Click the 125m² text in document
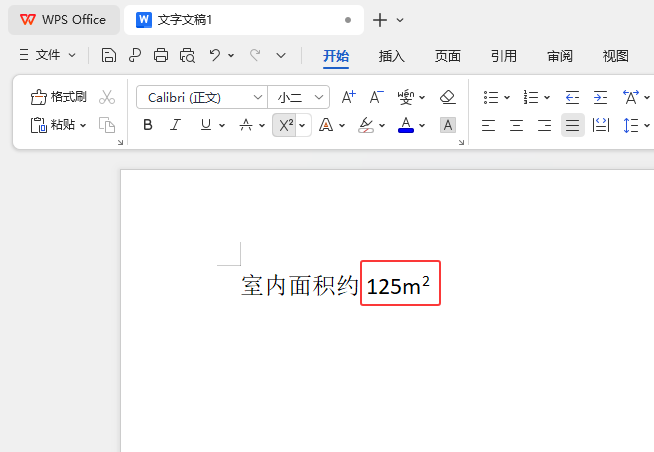The width and height of the screenshot is (654, 452). (398, 286)
